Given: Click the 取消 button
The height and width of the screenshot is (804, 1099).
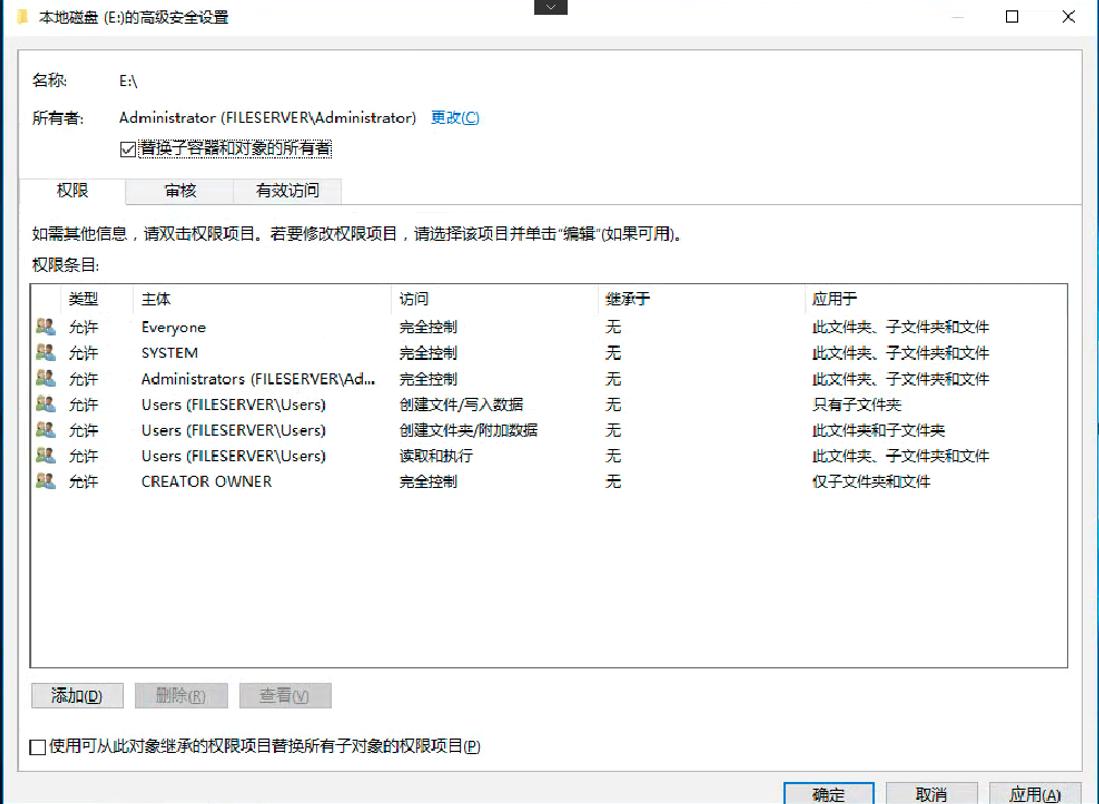Looking at the screenshot, I should pyautogui.click(x=932, y=793).
